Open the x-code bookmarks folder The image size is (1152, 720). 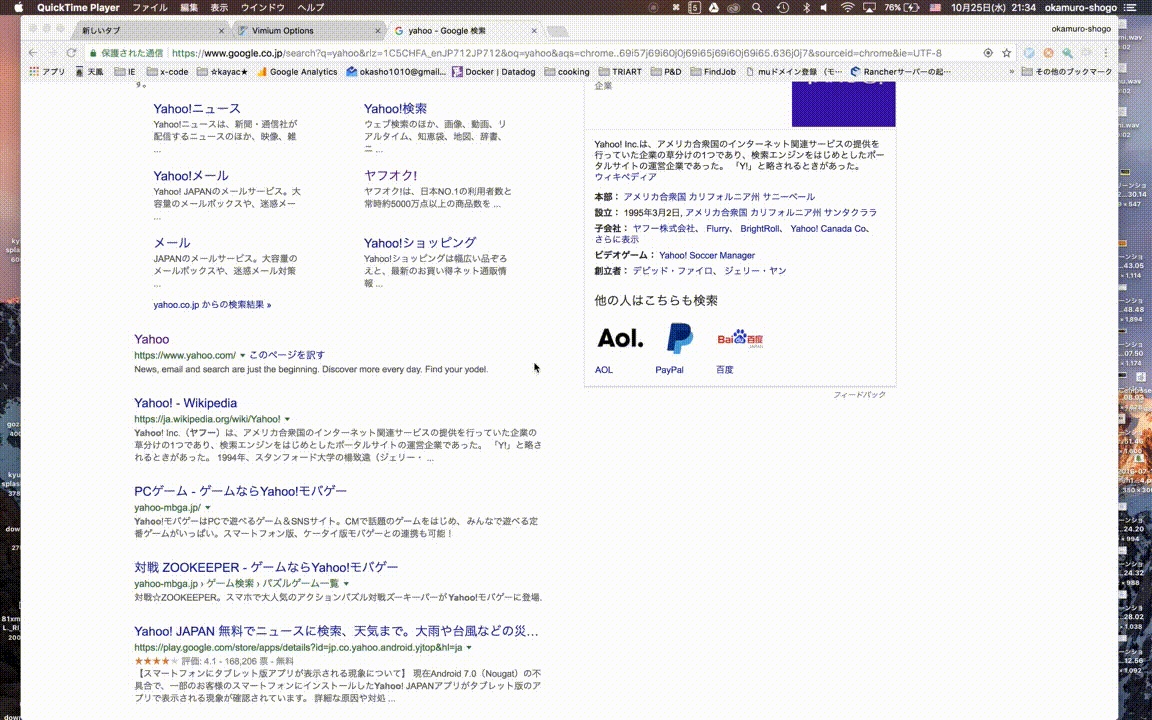pos(168,72)
